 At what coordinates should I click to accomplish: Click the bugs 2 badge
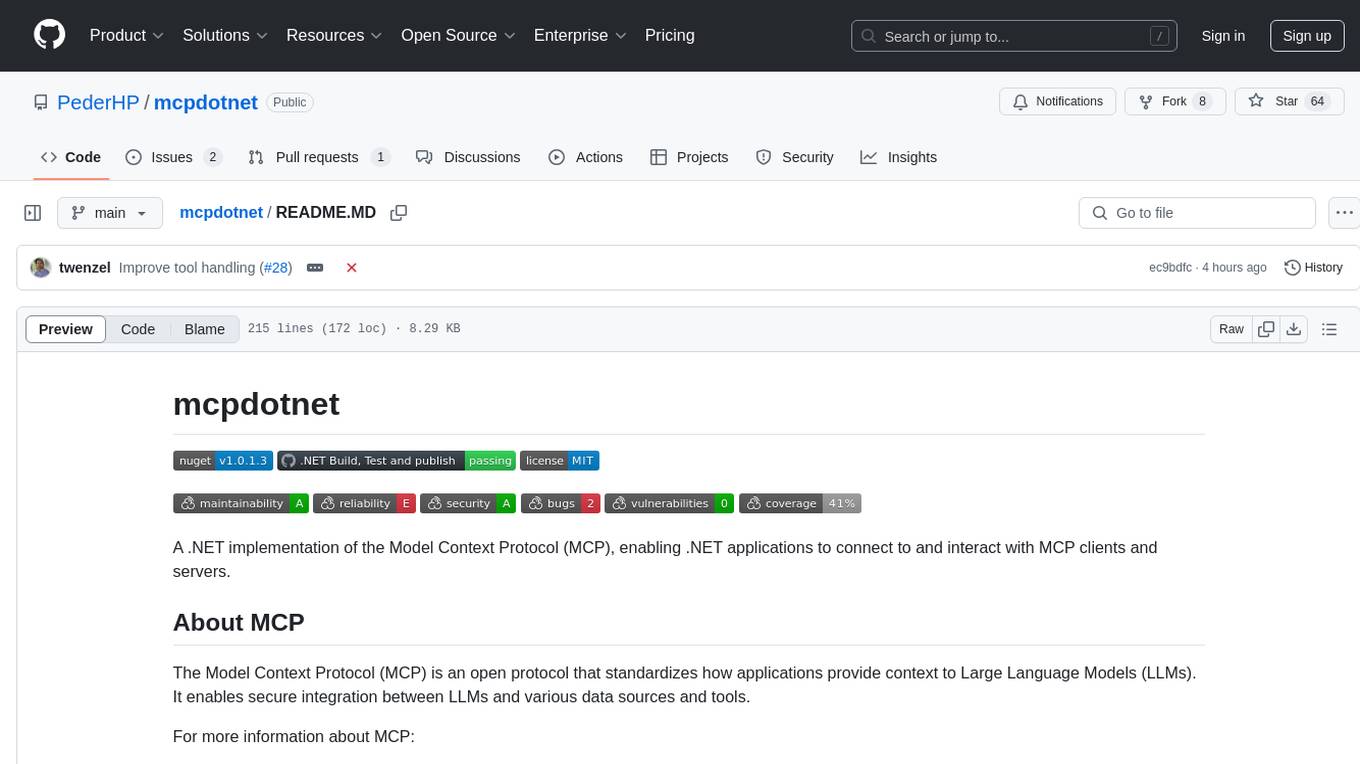pyautogui.click(x=560, y=504)
